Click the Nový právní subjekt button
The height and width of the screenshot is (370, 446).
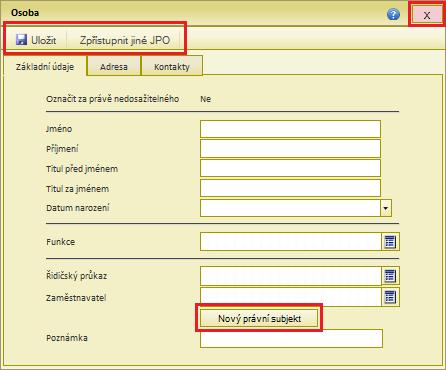coord(259,318)
